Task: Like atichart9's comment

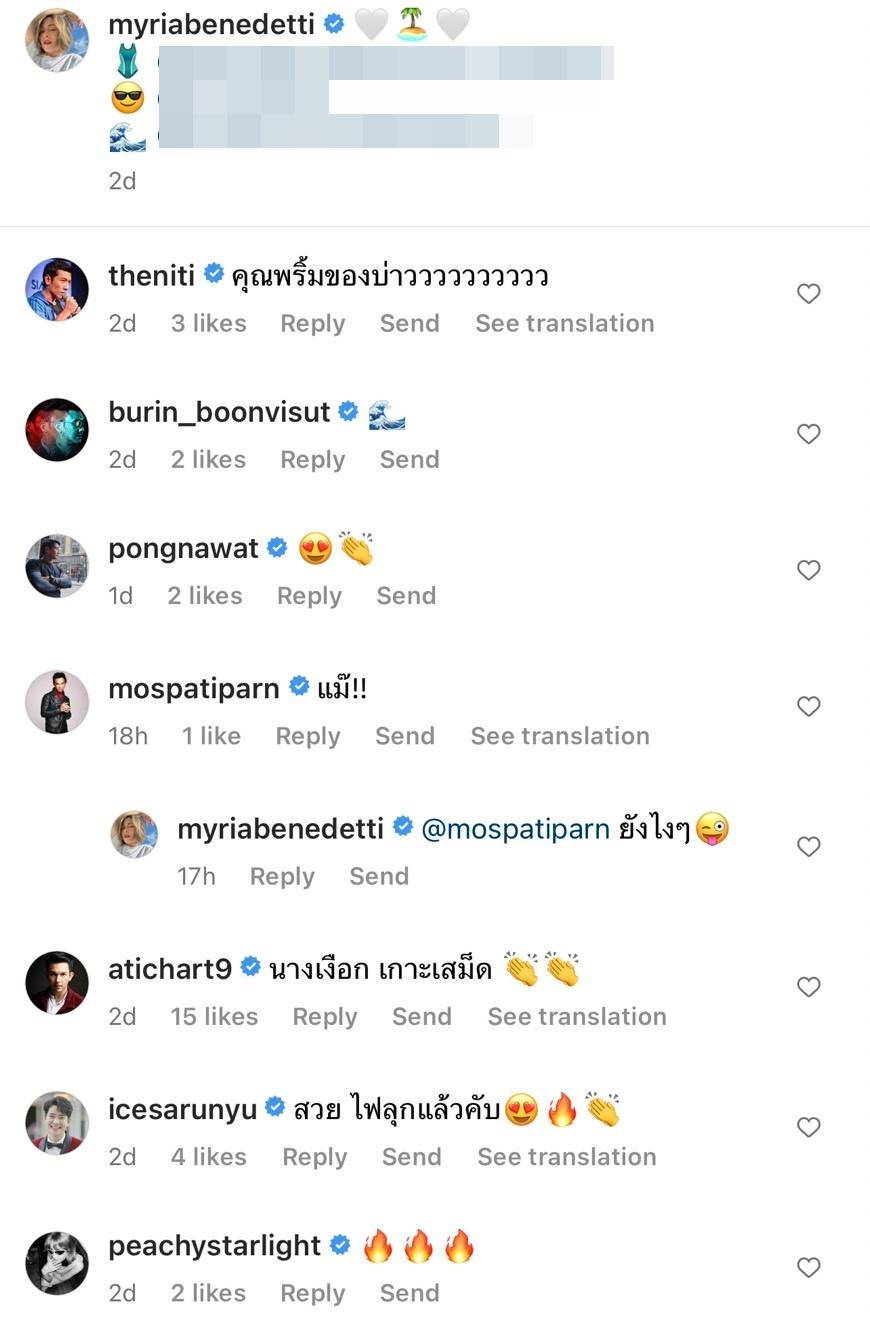Action: point(808,987)
